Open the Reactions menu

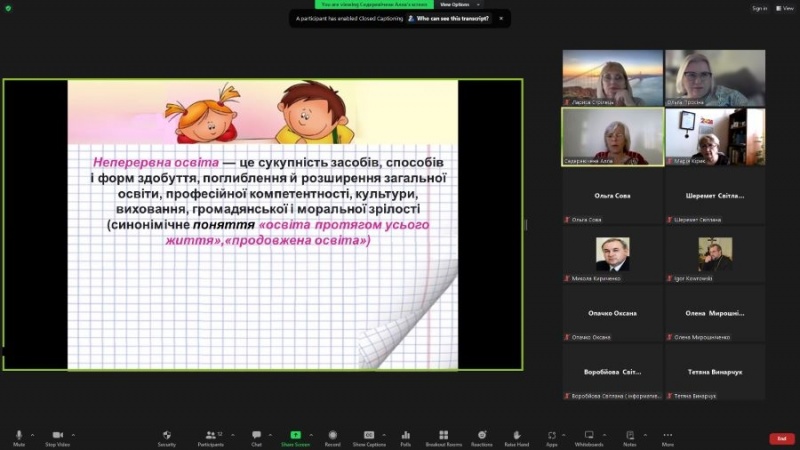point(482,437)
